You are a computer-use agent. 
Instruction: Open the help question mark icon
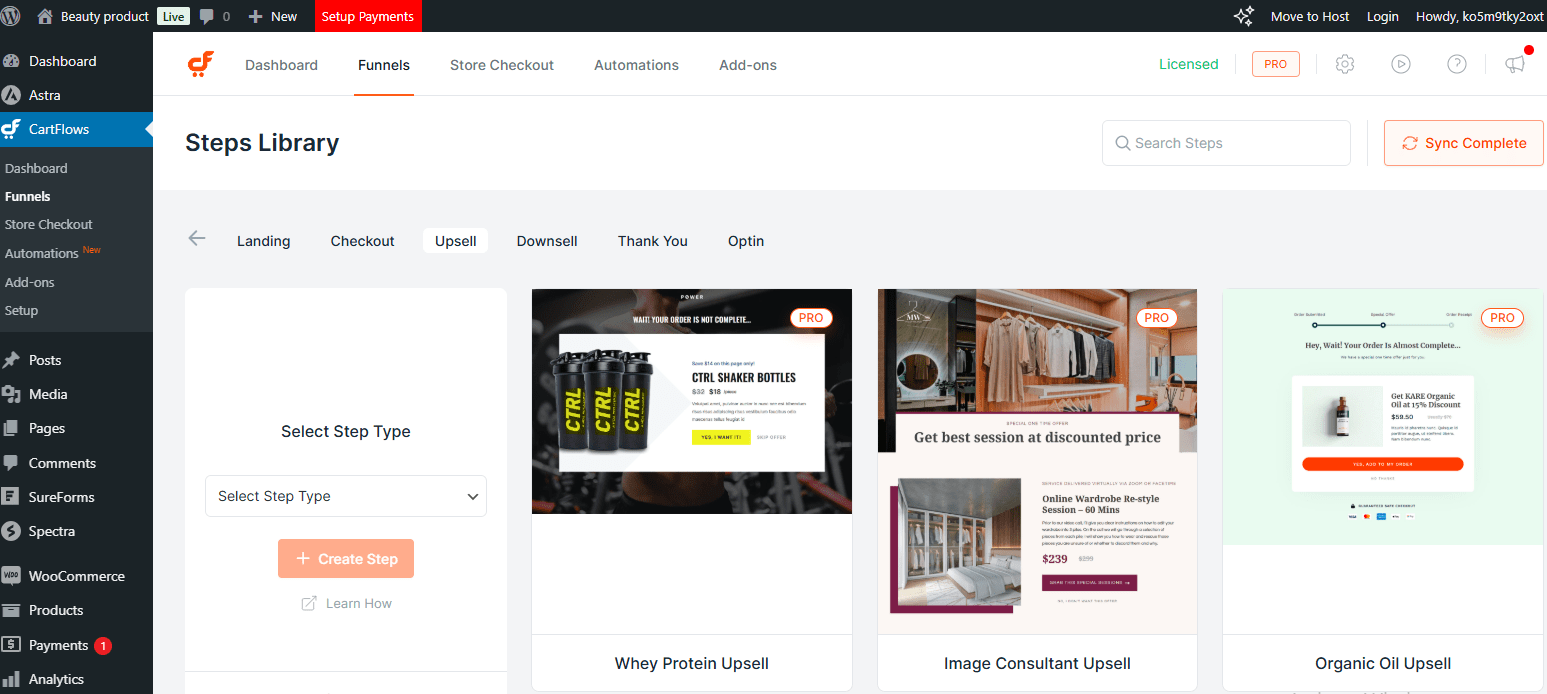point(1457,64)
